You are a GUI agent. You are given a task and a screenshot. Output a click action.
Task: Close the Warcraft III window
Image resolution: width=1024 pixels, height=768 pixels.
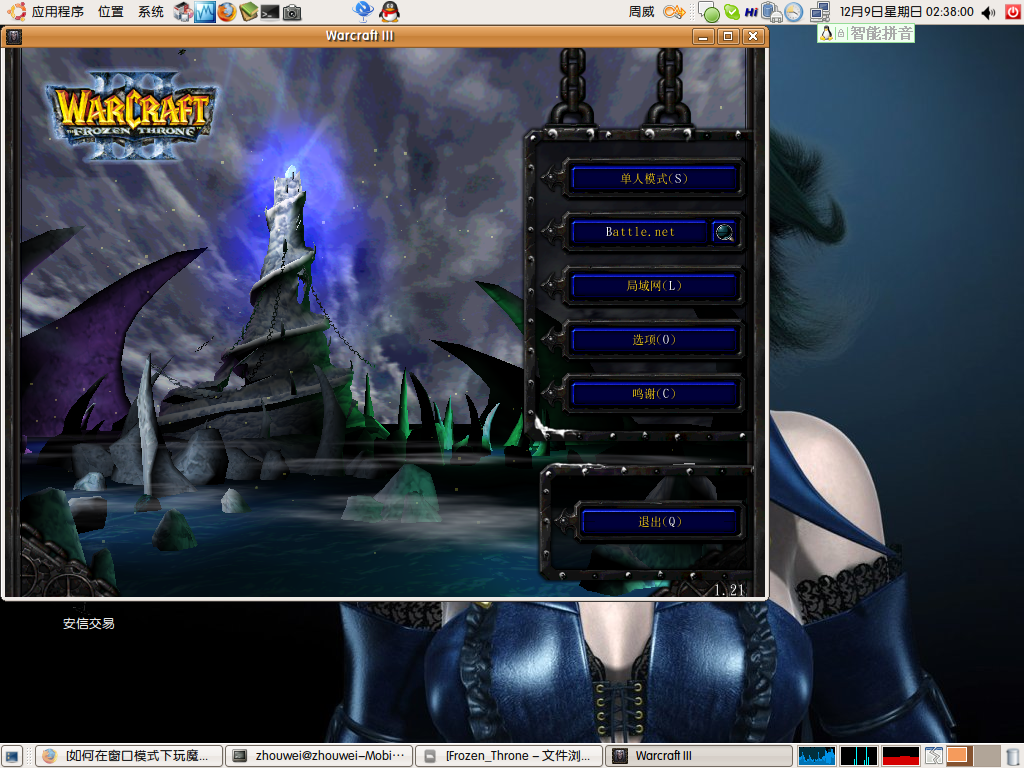pyautogui.click(x=753, y=37)
